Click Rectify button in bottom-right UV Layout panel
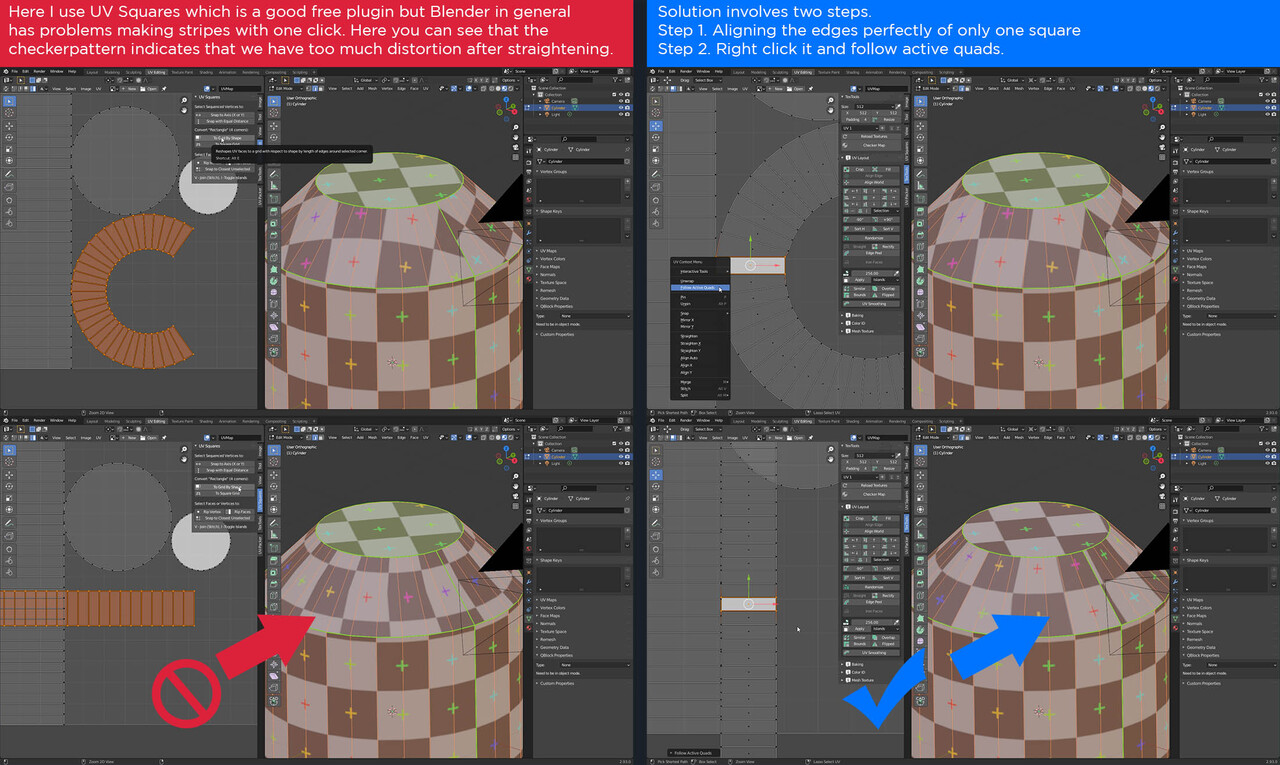Screen dimensions: 1280x765 [887, 595]
